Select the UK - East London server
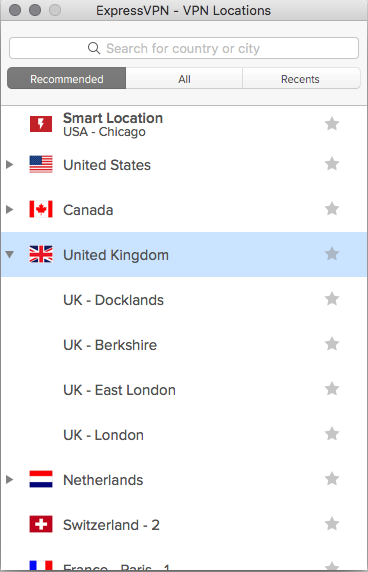Viewport: 368px width, 572px height. tap(184, 390)
